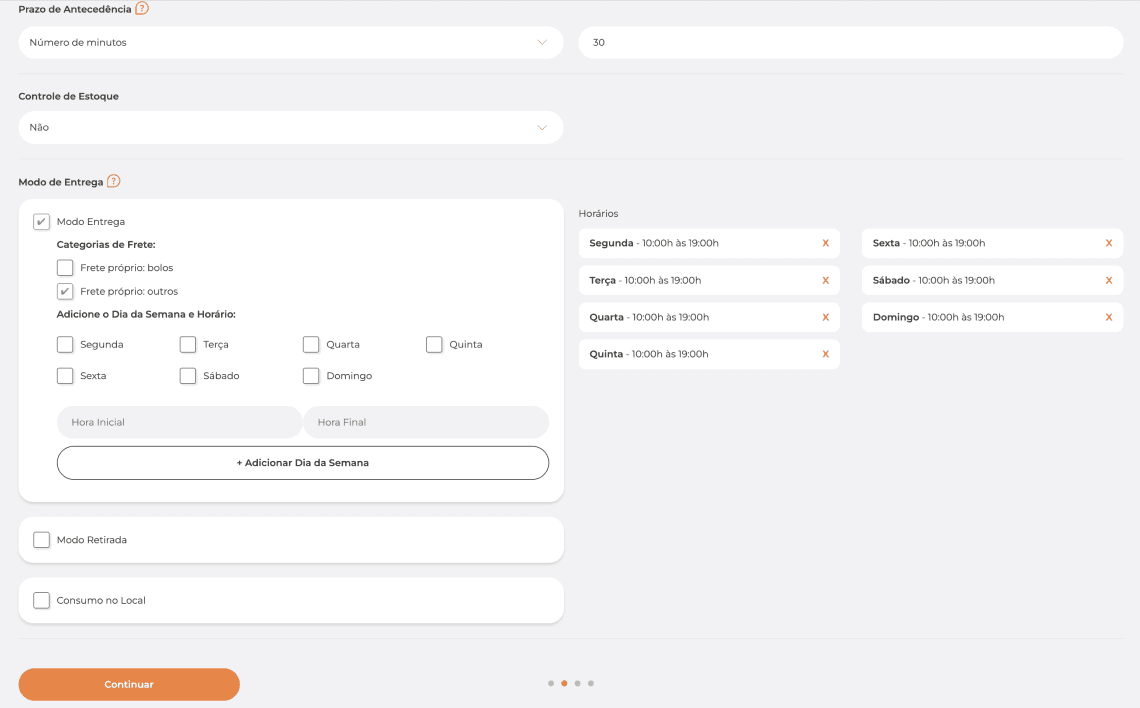Delete the Quinta schedule with X
The width and height of the screenshot is (1140, 708).
pos(825,355)
